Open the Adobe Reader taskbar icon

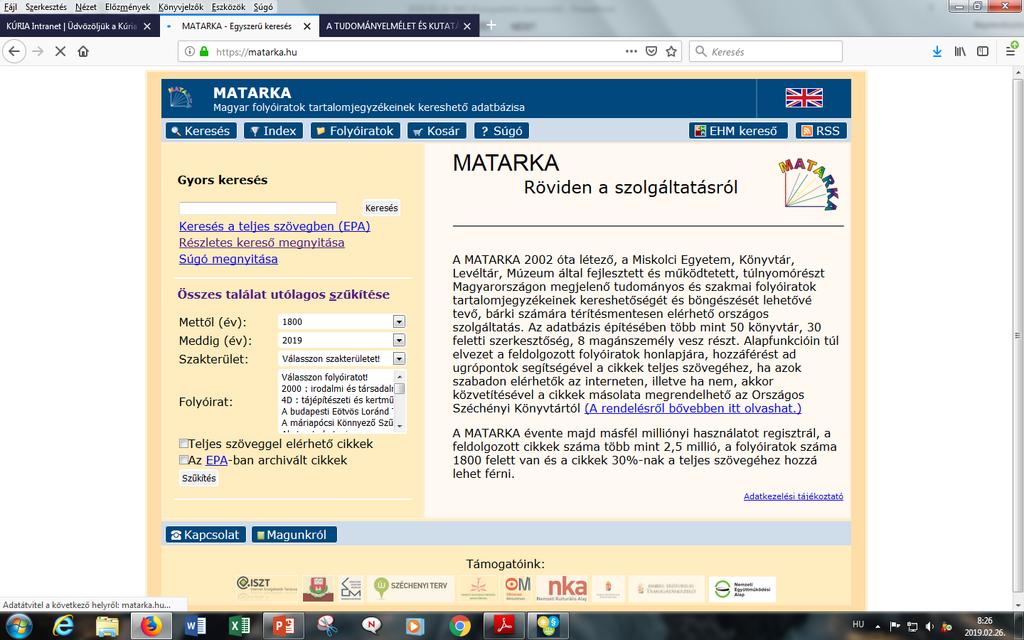coord(504,626)
